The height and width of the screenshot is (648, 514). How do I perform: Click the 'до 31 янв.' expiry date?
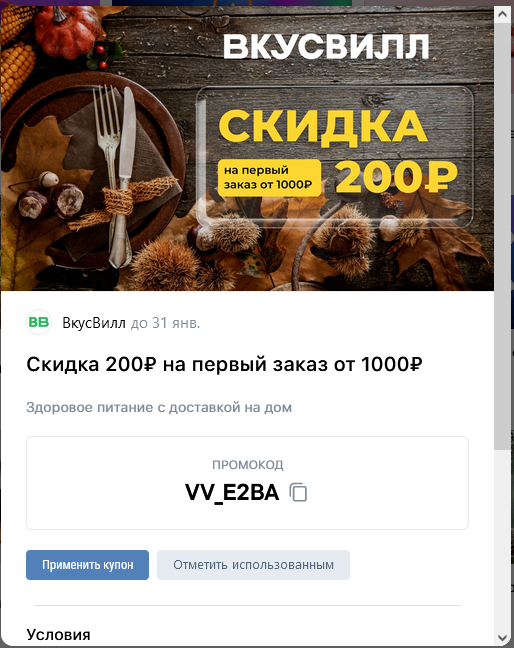click(165, 323)
